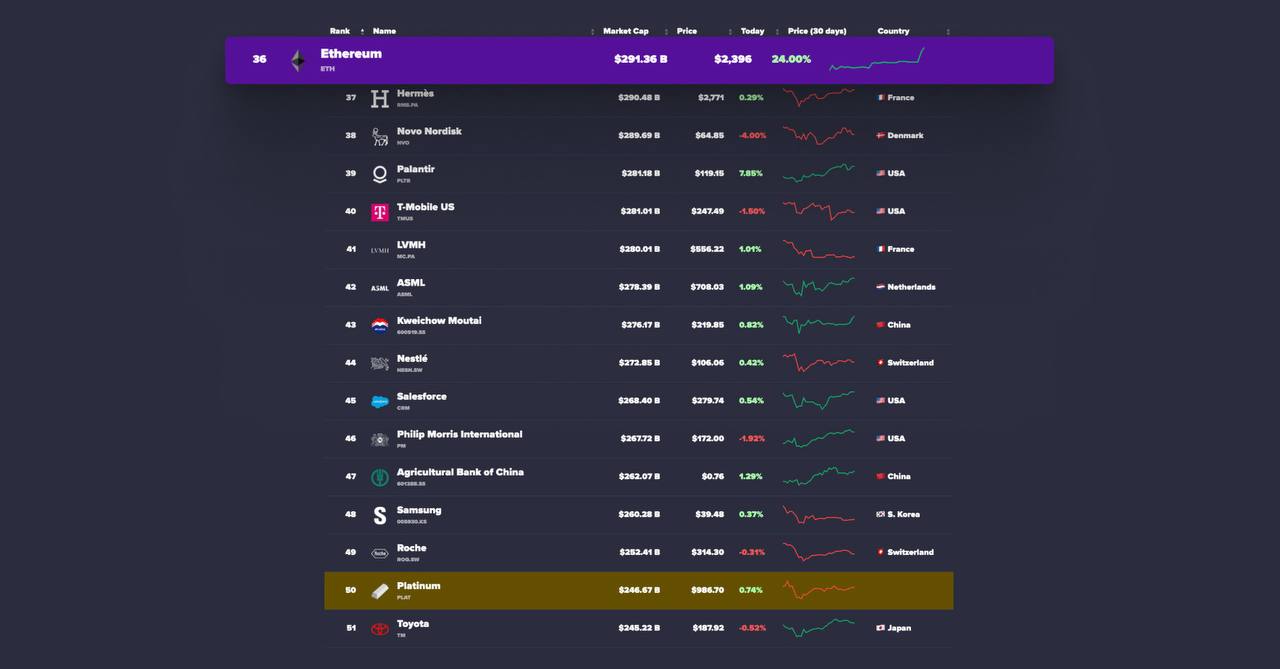Screen dimensions: 1280x669
Task: Click Ethereum's $291.36 B market cap
Action: [641, 59]
